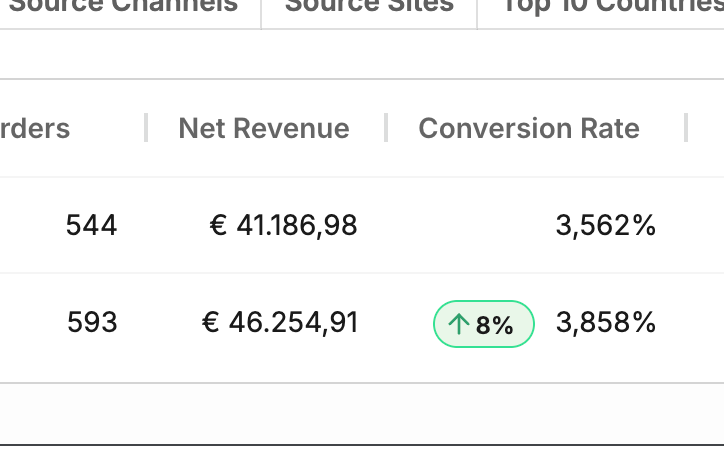
Task: Click divider between Net Revenue and Conversion Rate
Action: (386, 128)
